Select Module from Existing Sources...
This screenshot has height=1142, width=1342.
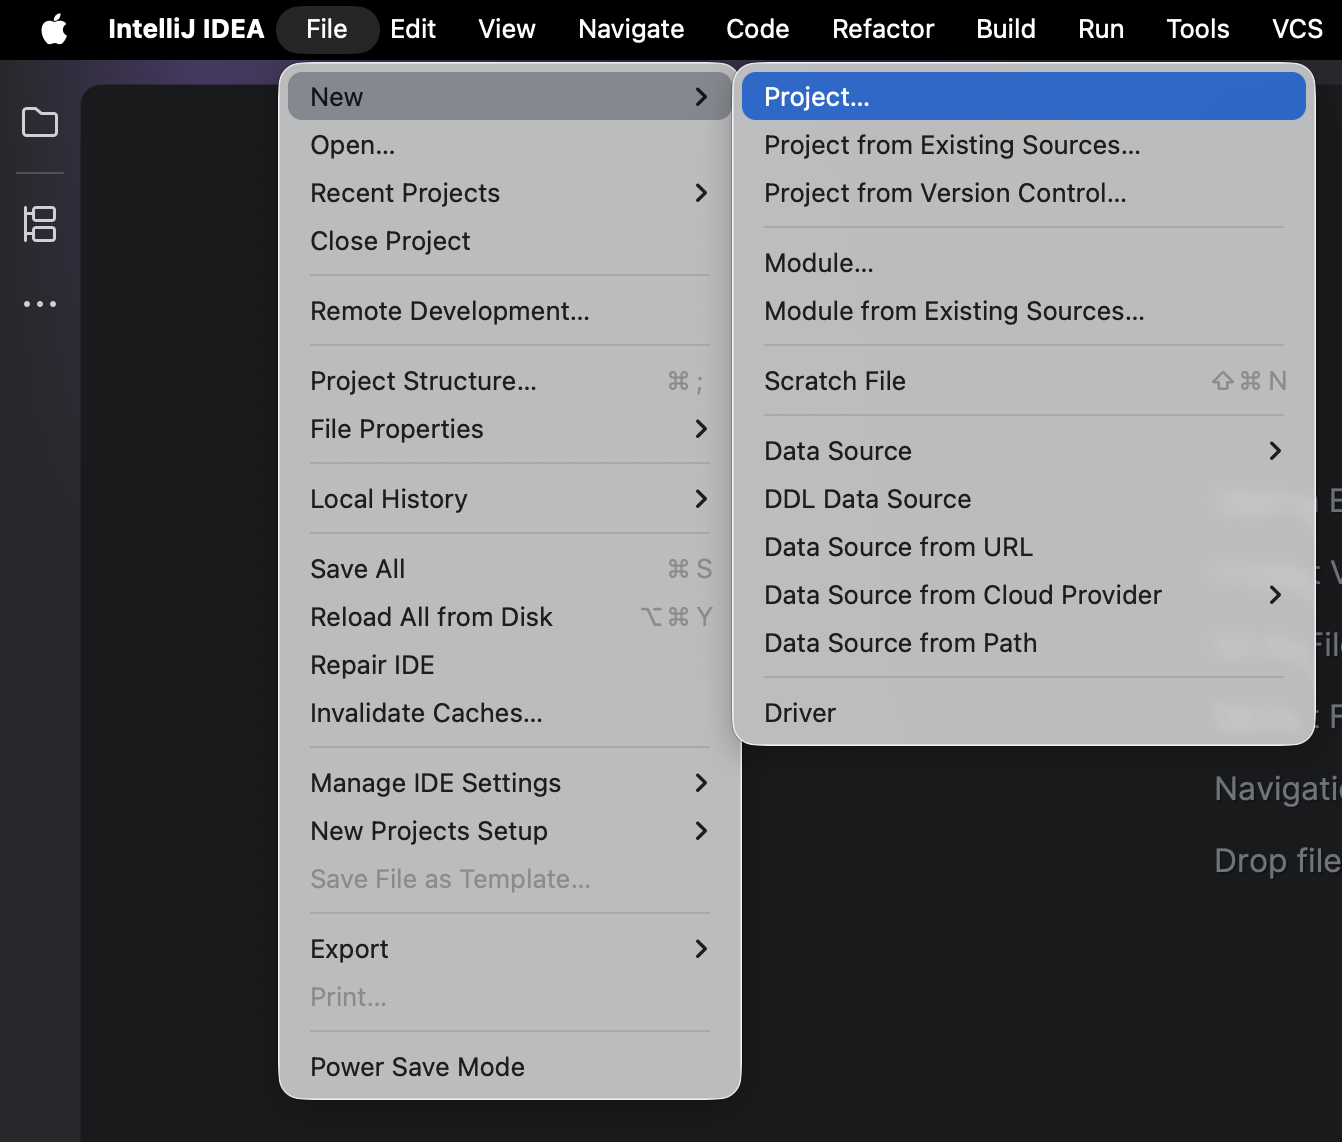954,311
